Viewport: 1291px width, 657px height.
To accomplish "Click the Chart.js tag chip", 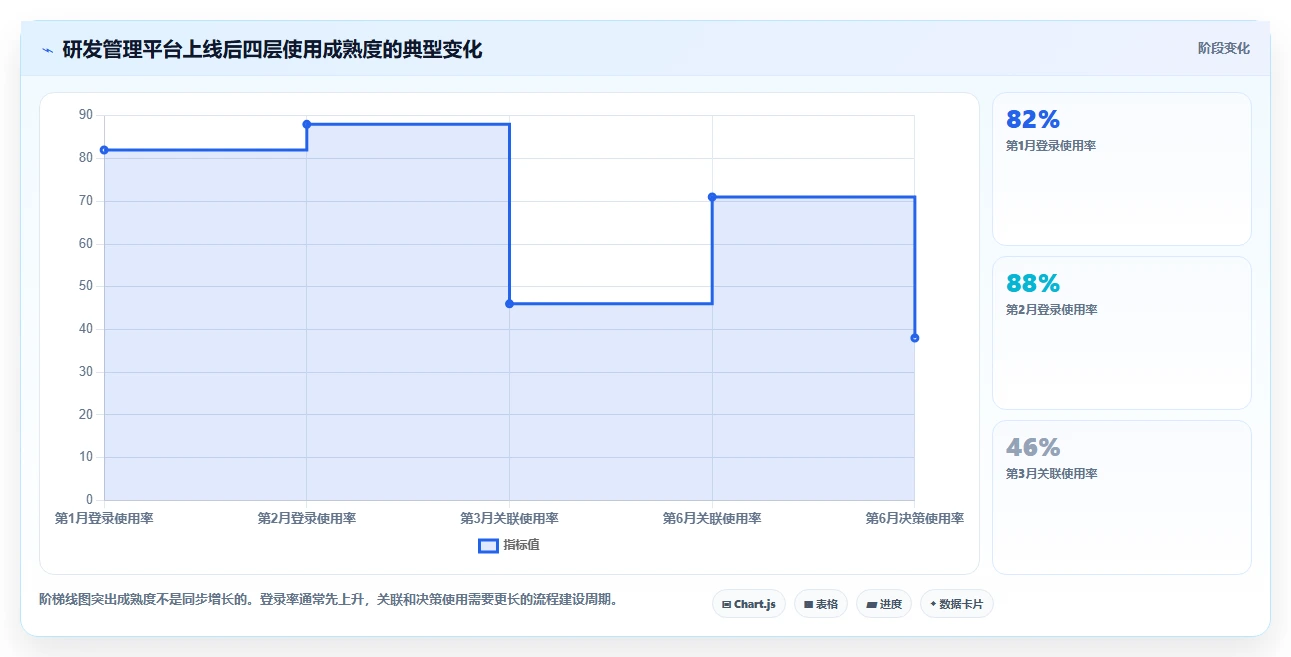I will [x=749, y=604].
